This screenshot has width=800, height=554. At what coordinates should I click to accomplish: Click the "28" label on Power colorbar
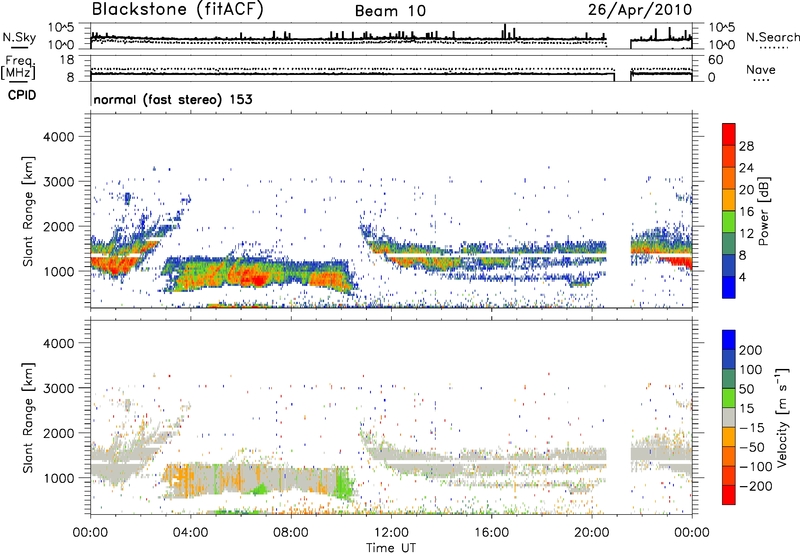pyautogui.click(x=746, y=146)
